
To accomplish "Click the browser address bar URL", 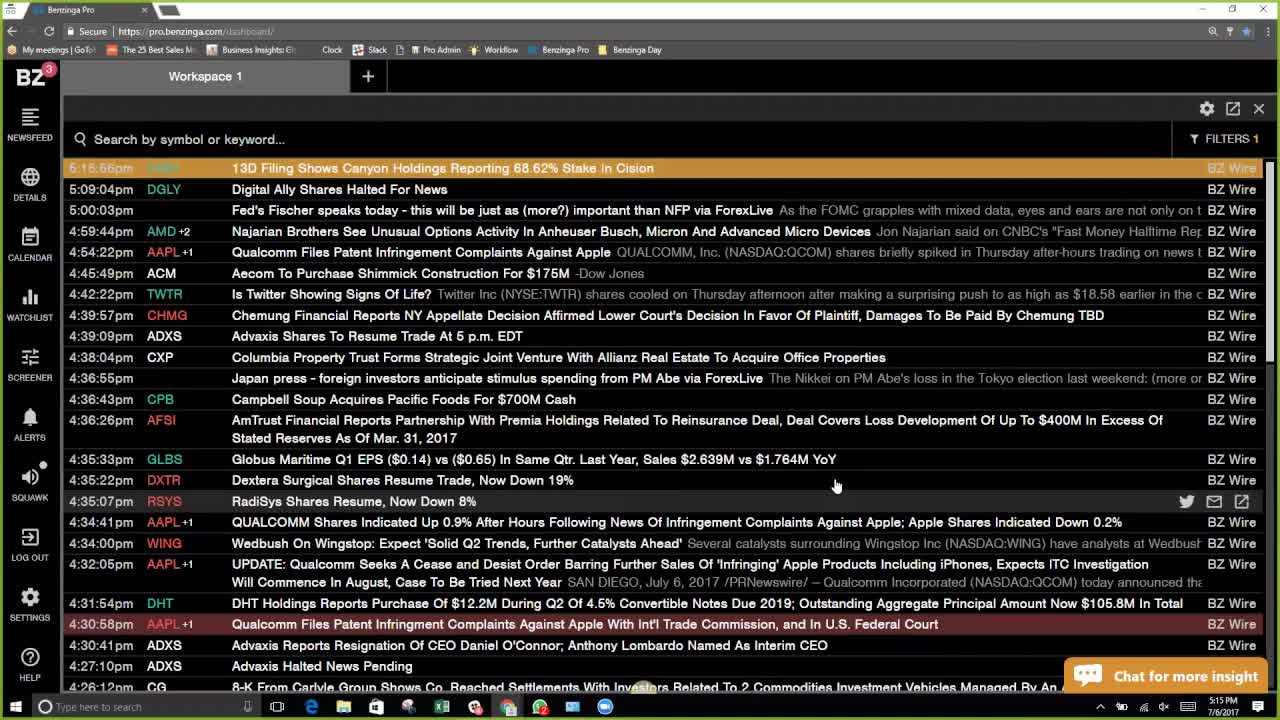I will pyautogui.click(x=196, y=31).
